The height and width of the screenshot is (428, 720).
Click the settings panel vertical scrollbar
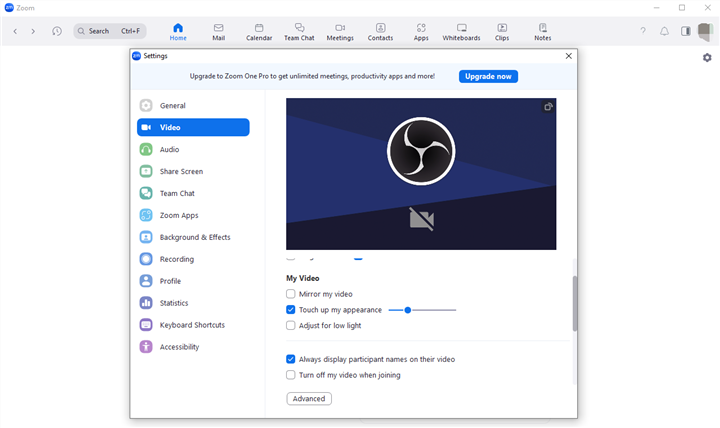click(574, 303)
